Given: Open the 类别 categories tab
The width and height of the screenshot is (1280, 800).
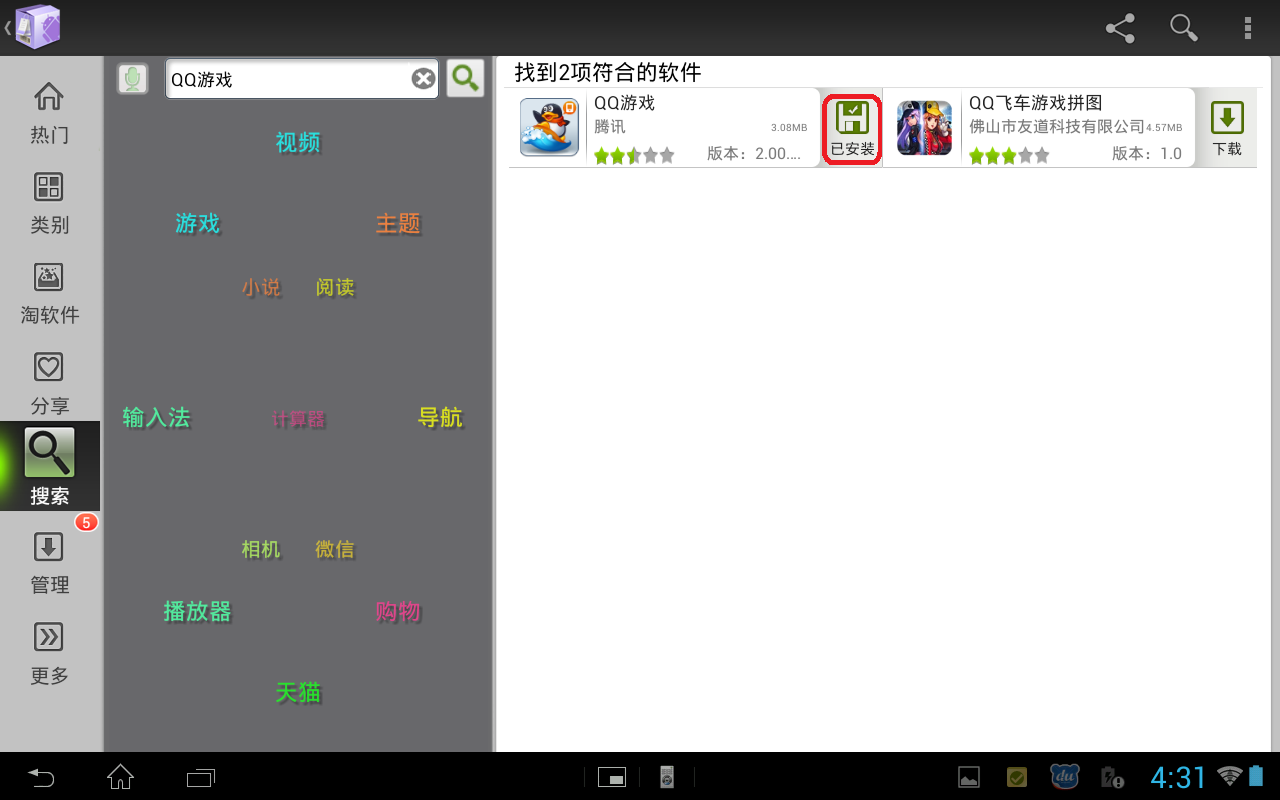Looking at the screenshot, I should pos(50,203).
